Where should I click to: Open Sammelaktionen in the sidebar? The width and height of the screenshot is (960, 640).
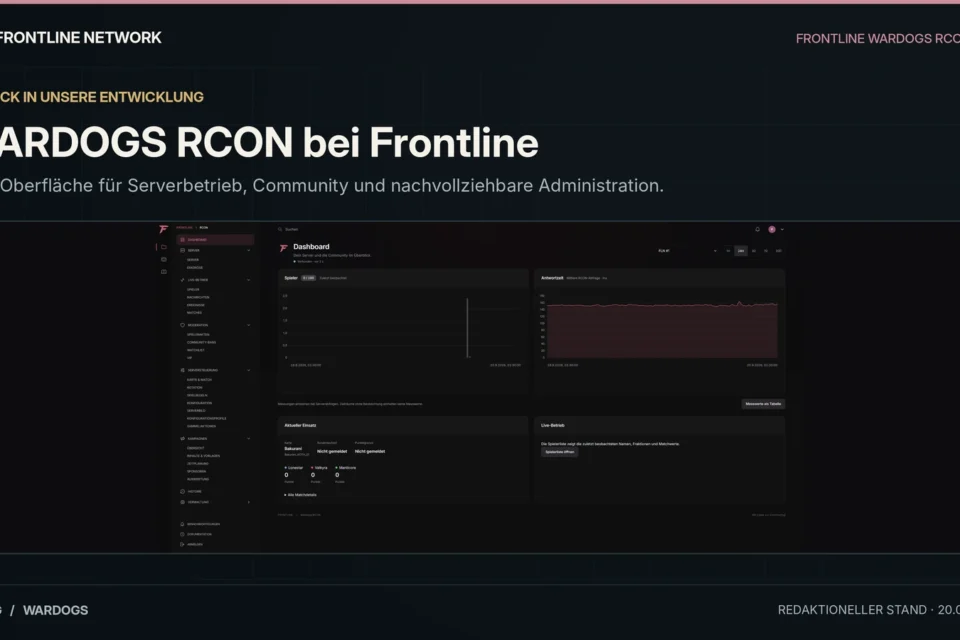point(201,426)
